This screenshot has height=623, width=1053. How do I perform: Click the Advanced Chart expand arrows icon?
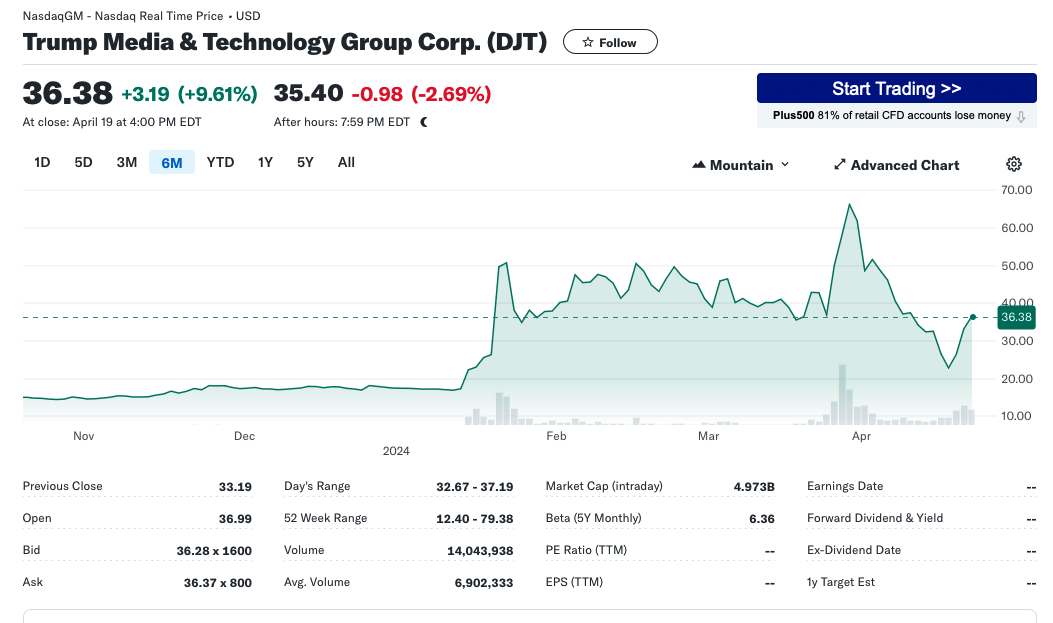click(839, 164)
